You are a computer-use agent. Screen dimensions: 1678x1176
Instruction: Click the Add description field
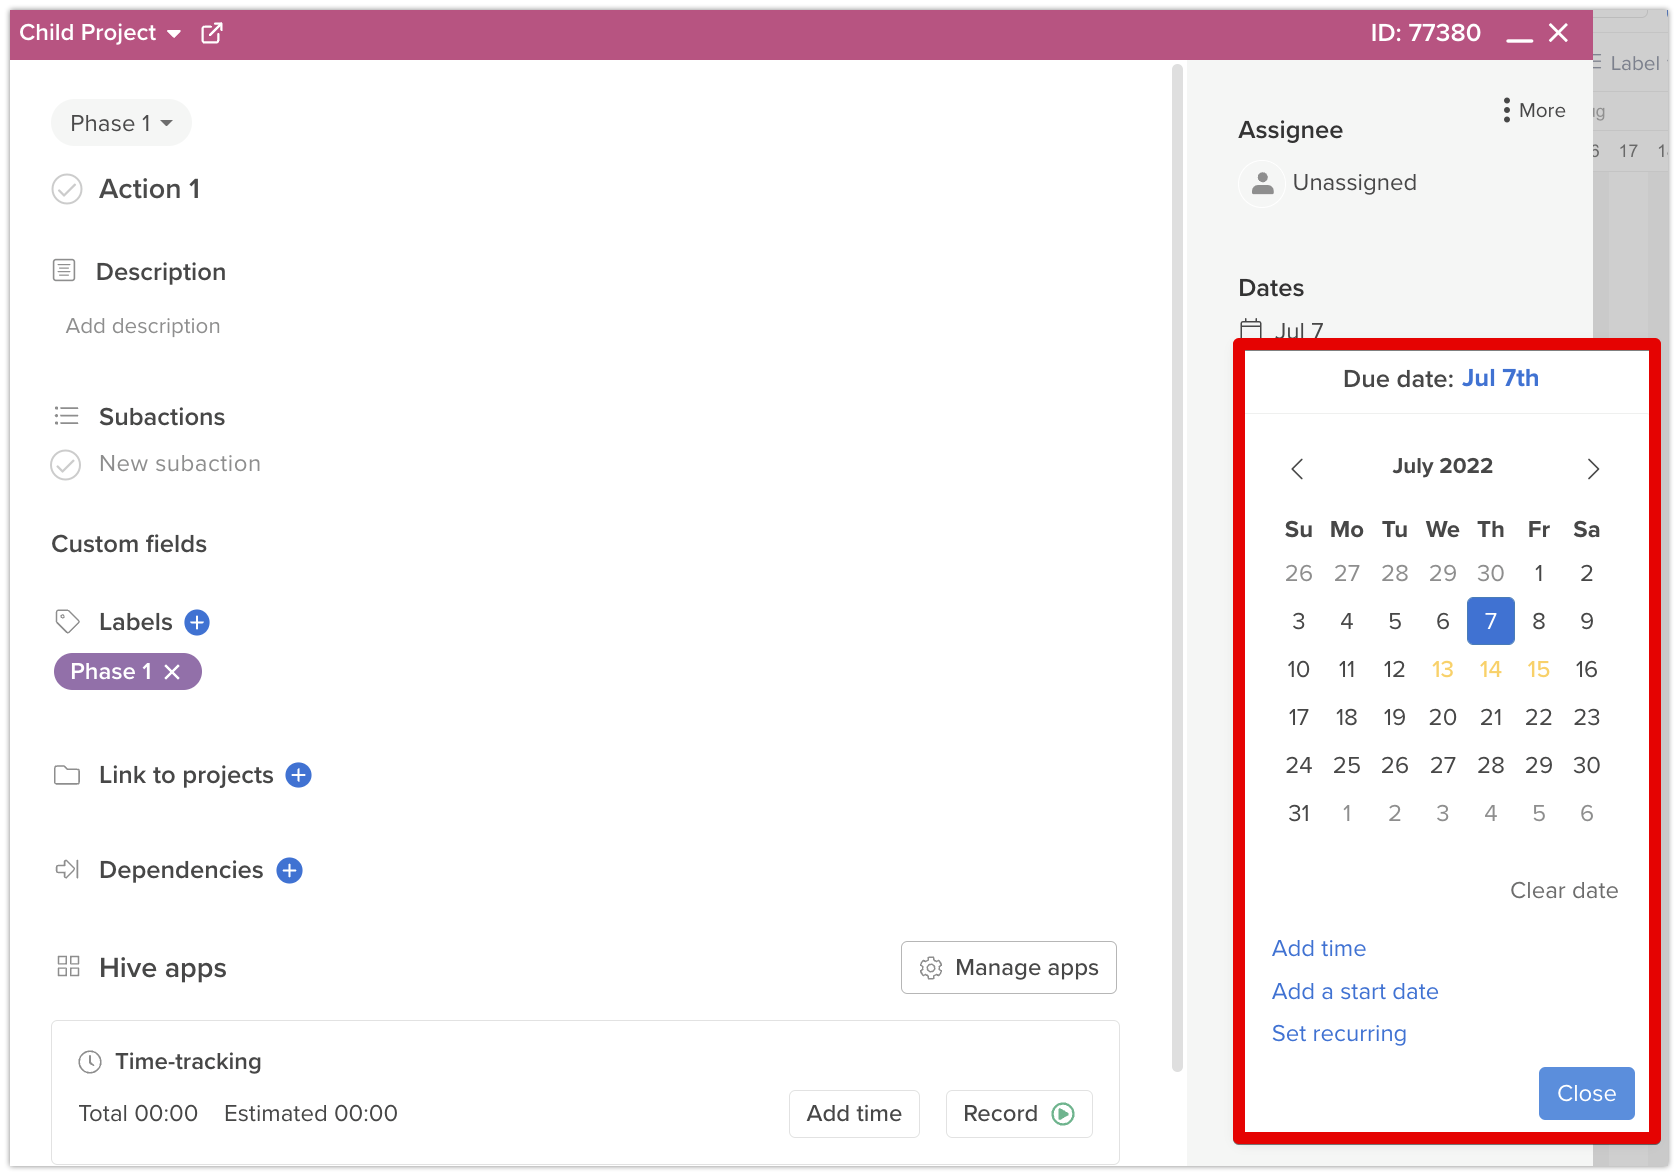tap(143, 326)
